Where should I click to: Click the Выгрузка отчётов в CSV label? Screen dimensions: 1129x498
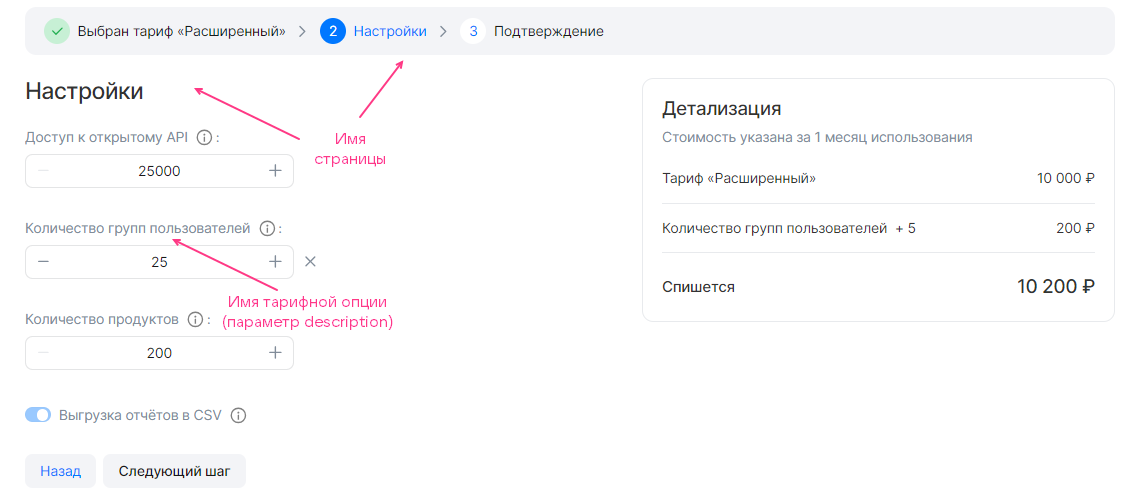[140, 415]
